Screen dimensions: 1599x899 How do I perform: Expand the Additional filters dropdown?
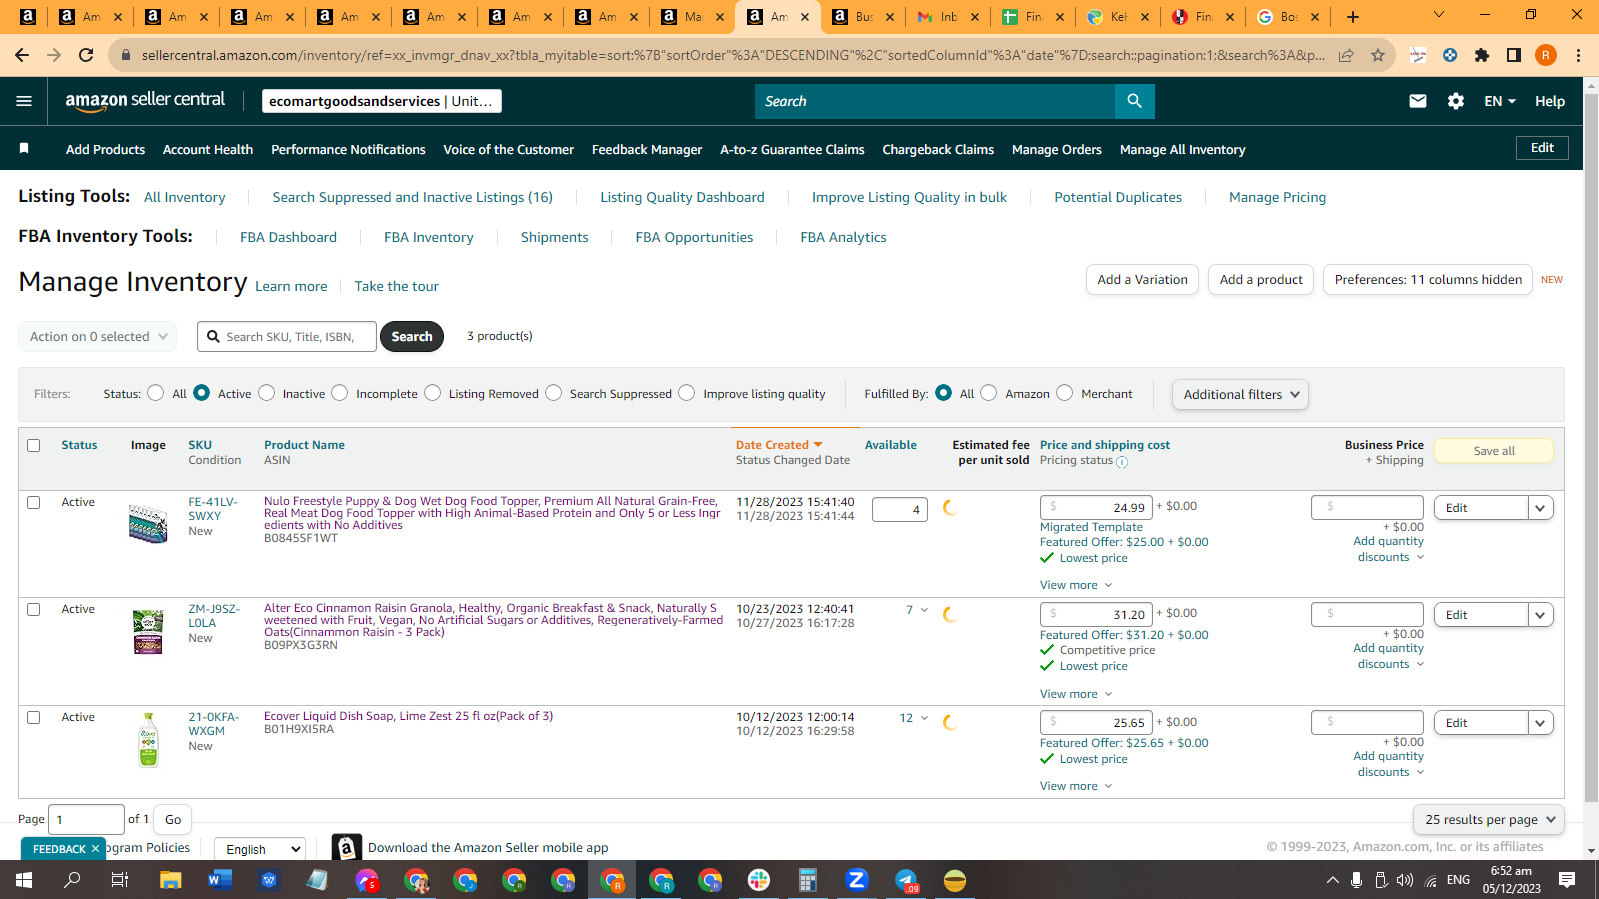coord(1240,395)
